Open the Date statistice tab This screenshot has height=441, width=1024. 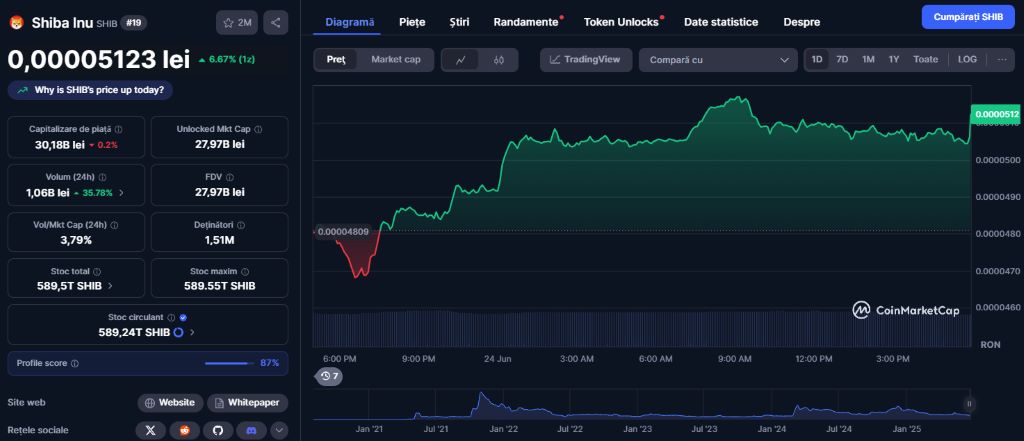pyautogui.click(x=721, y=22)
